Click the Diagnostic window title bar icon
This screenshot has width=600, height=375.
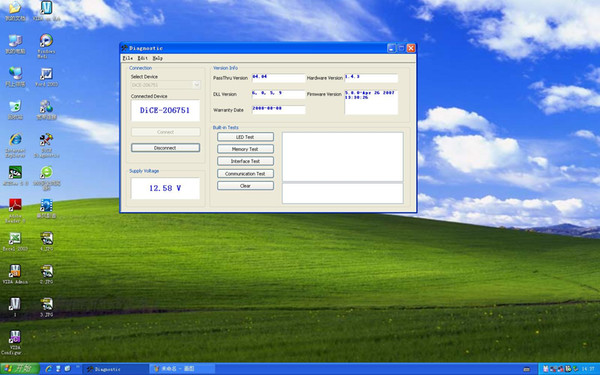pyautogui.click(x=125, y=48)
